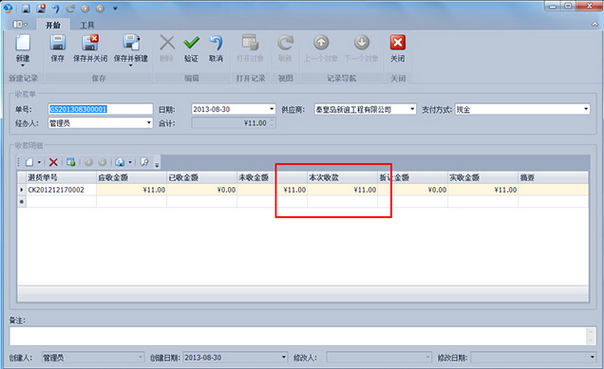Switch to the 工具 ribbon tab
The width and height of the screenshot is (604, 369).
click(87, 25)
